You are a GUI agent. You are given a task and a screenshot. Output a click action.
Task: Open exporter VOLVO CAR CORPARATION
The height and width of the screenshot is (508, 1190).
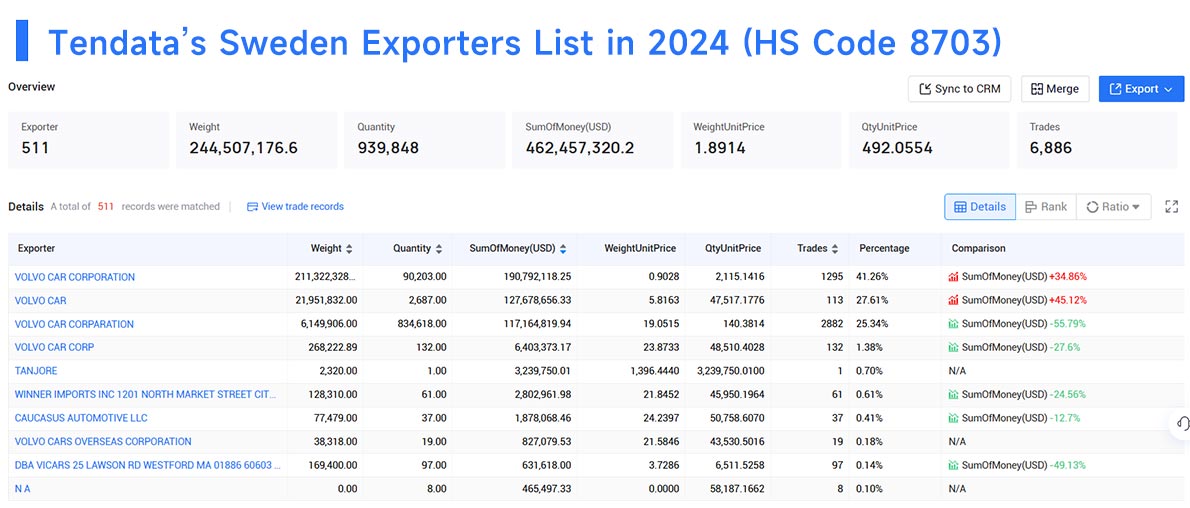(74, 324)
